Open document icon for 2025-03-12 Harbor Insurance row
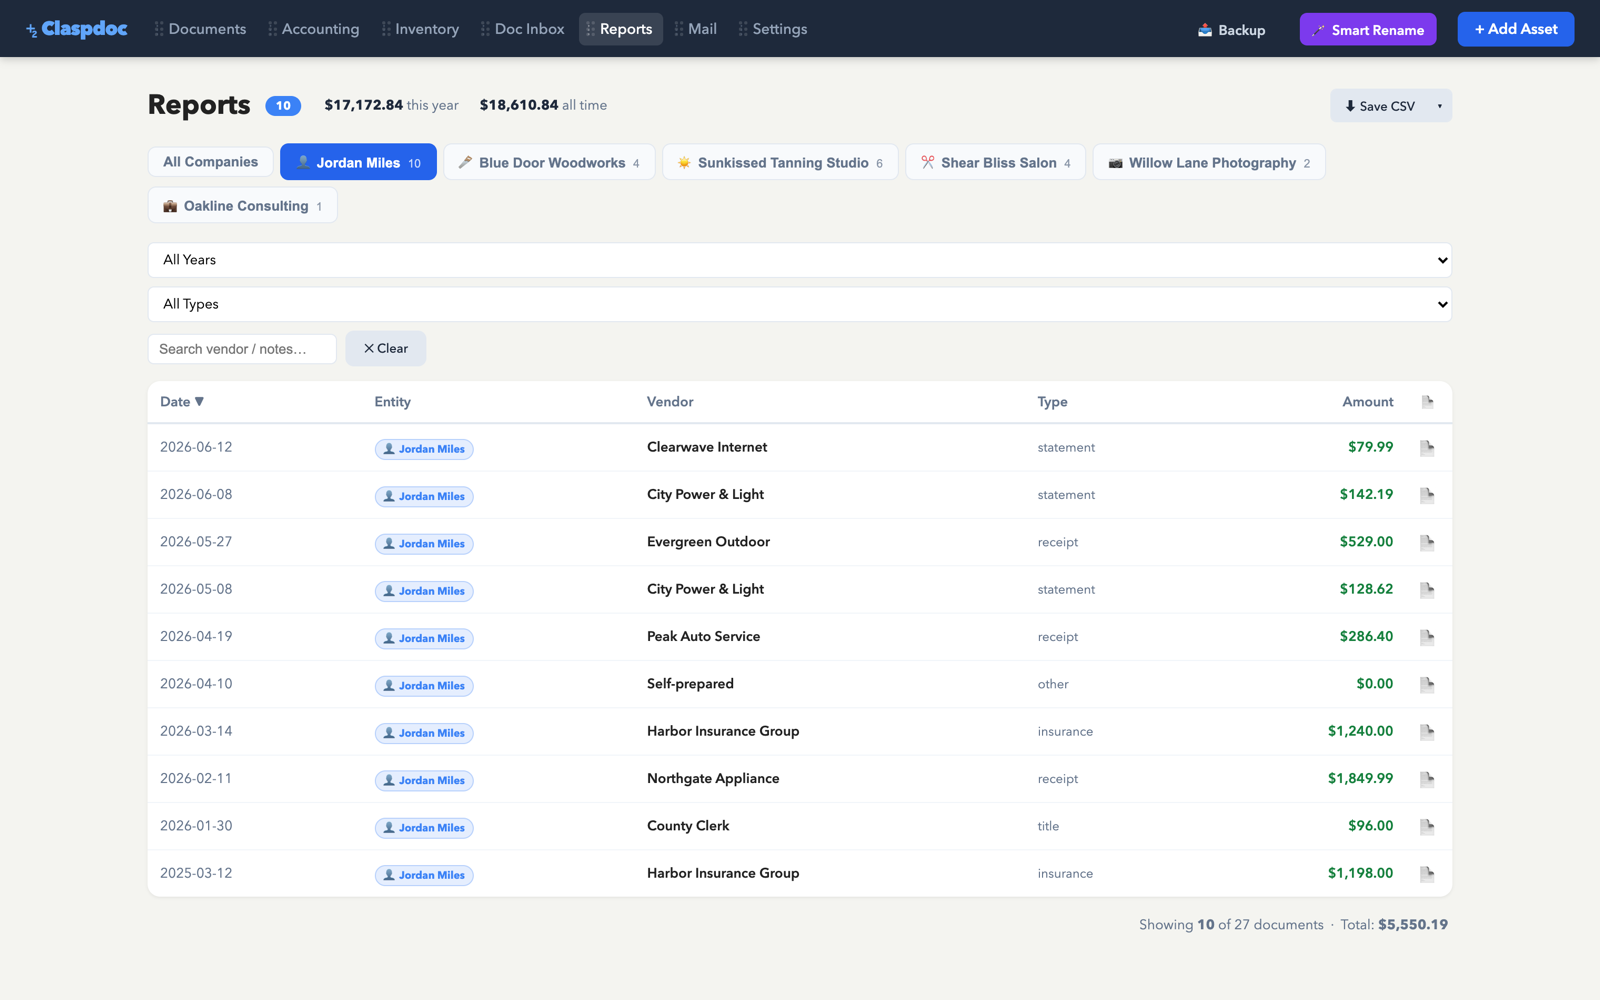Viewport: 1600px width, 1000px height. coord(1427,874)
